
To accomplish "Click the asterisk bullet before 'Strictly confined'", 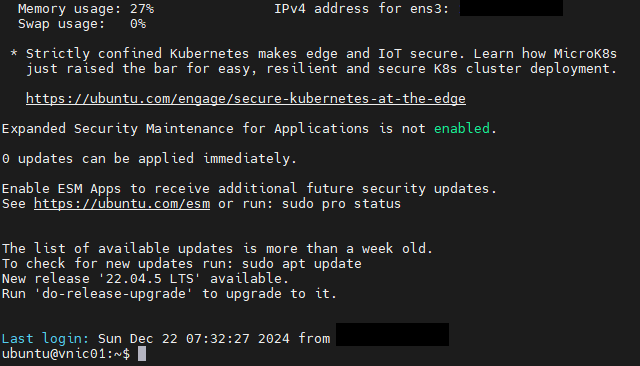I will tap(14, 53).
